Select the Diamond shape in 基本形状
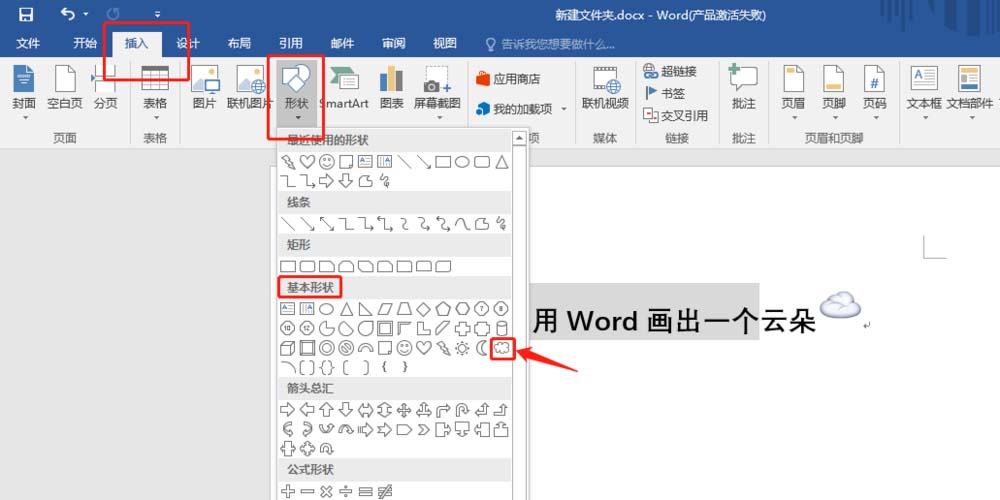1000x500 pixels. tap(423, 309)
